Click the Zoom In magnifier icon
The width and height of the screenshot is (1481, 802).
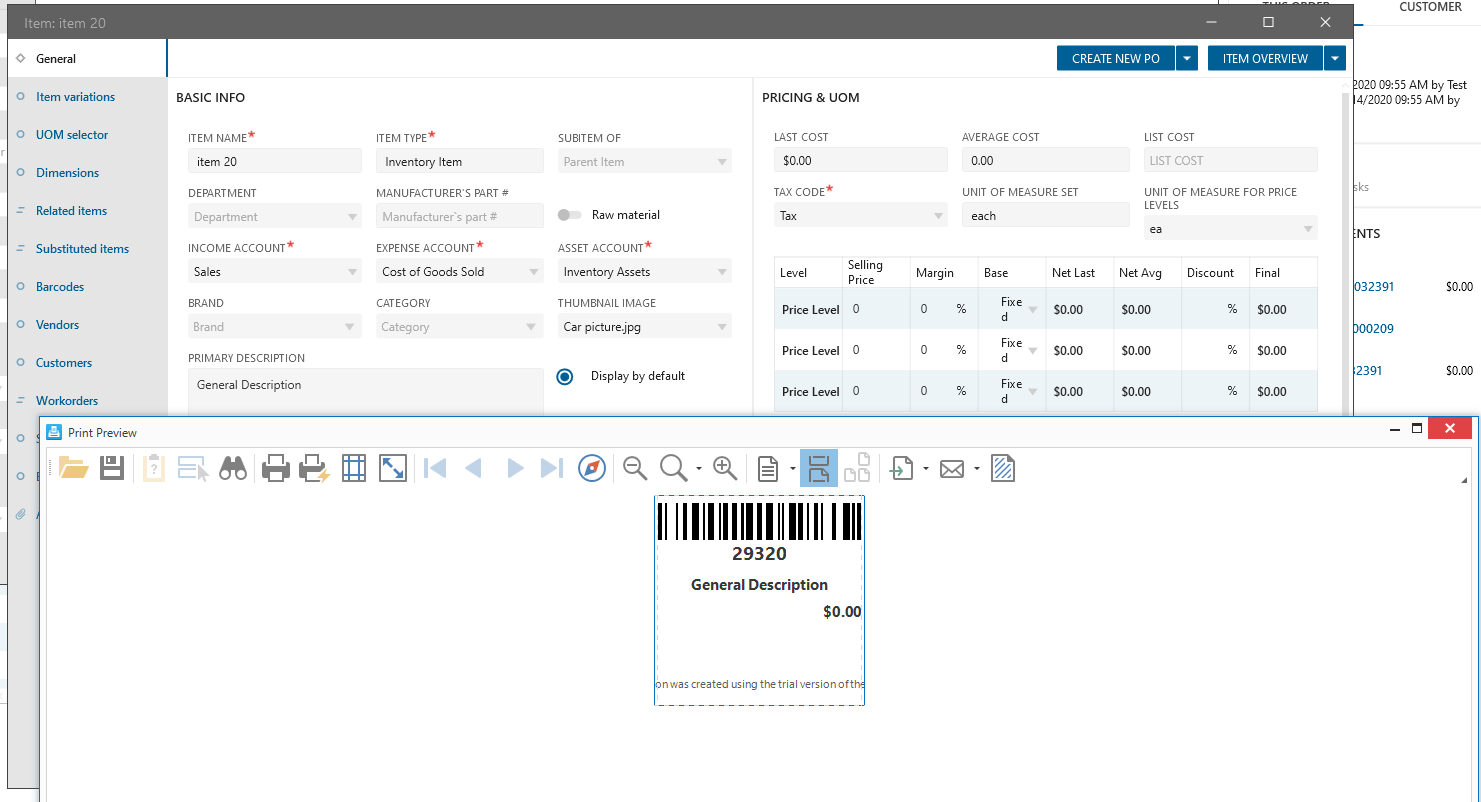tap(725, 468)
